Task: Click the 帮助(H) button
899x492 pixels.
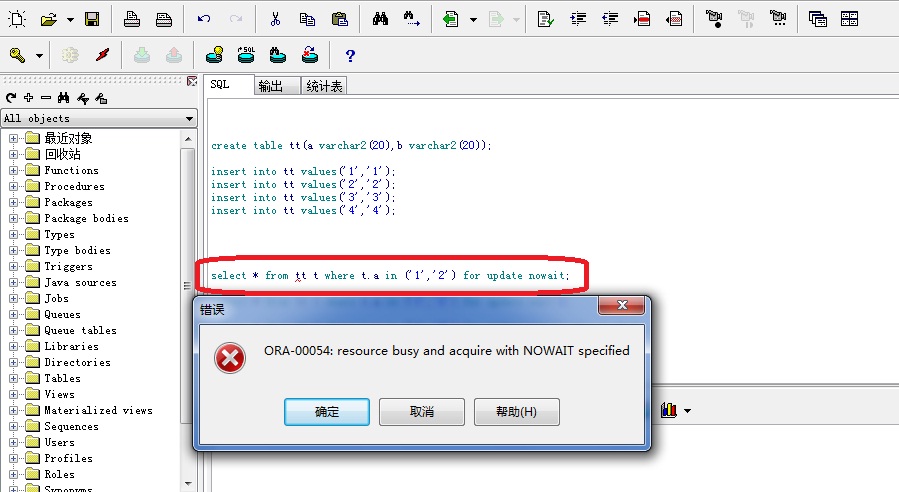Action: [517, 412]
